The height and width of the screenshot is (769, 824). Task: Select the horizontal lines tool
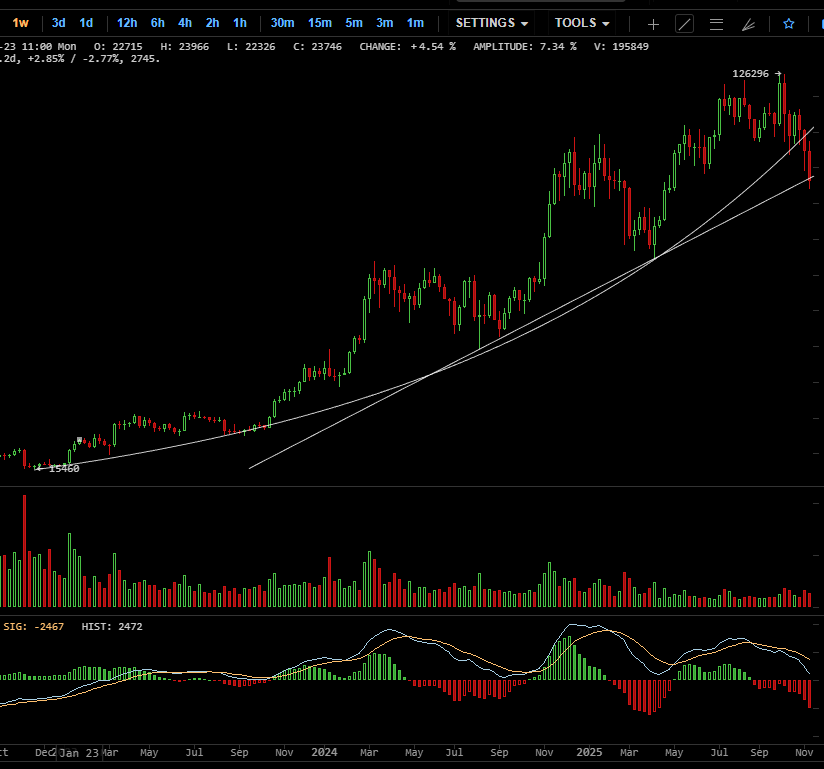[x=716, y=23]
